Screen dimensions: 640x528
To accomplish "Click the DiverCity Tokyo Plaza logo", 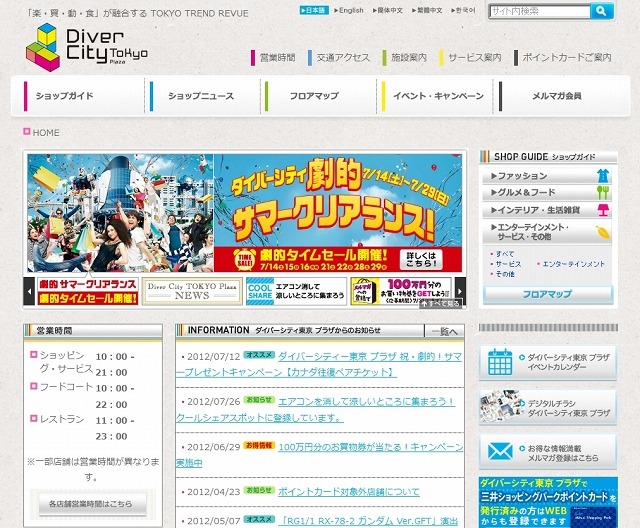I will click(87, 47).
